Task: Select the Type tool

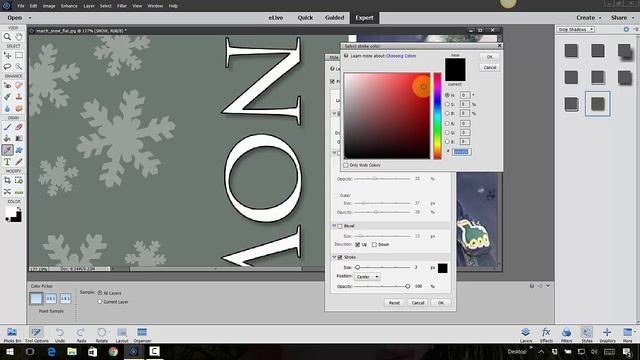Action: click(7, 162)
